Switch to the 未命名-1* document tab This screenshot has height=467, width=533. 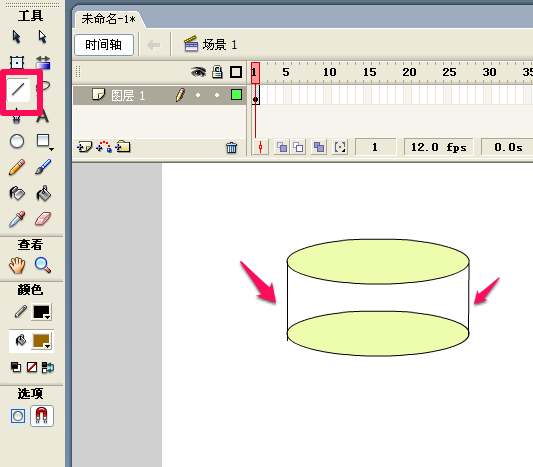[x=108, y=19]
